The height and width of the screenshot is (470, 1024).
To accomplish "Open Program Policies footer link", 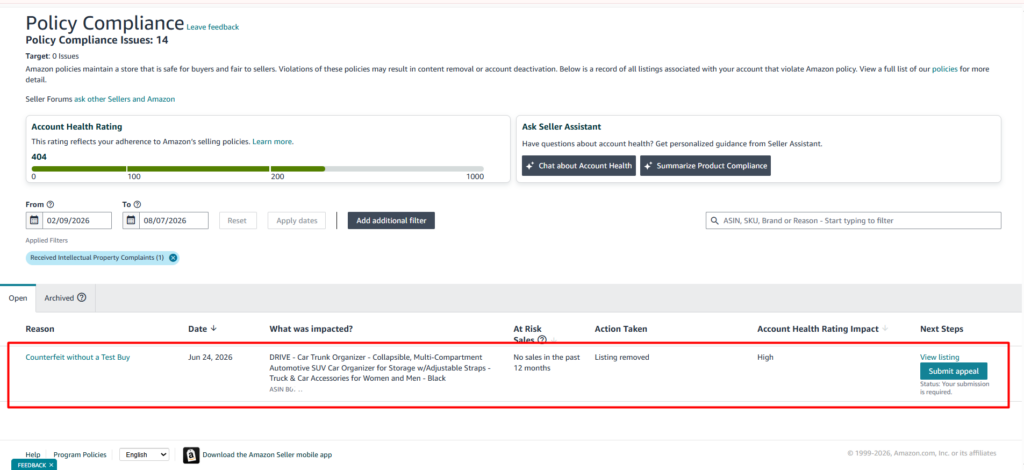I will (80, 454).
